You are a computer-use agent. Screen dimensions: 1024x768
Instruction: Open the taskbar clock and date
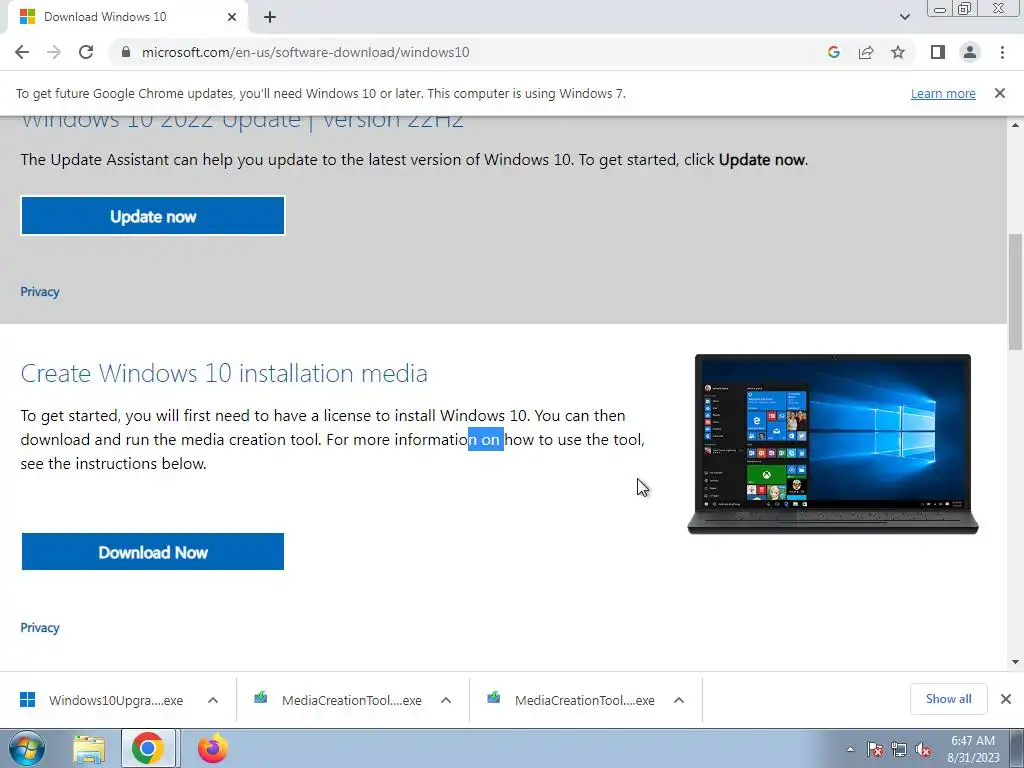(973, 749)
